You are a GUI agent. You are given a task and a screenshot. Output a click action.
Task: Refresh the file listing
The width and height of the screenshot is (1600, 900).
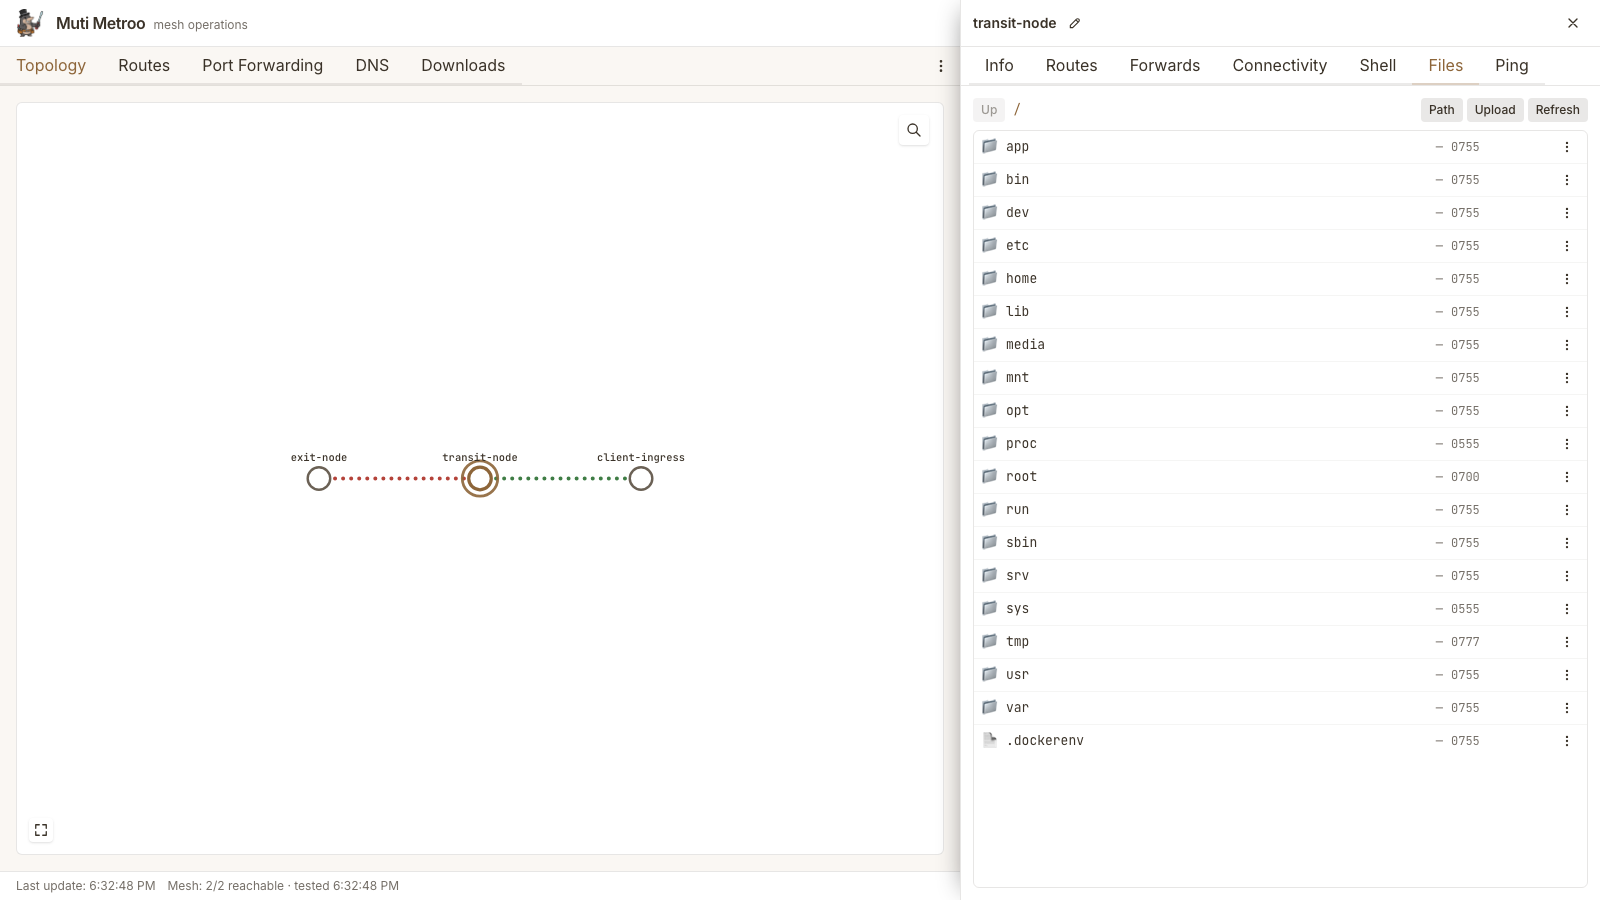pos(1558,110)
